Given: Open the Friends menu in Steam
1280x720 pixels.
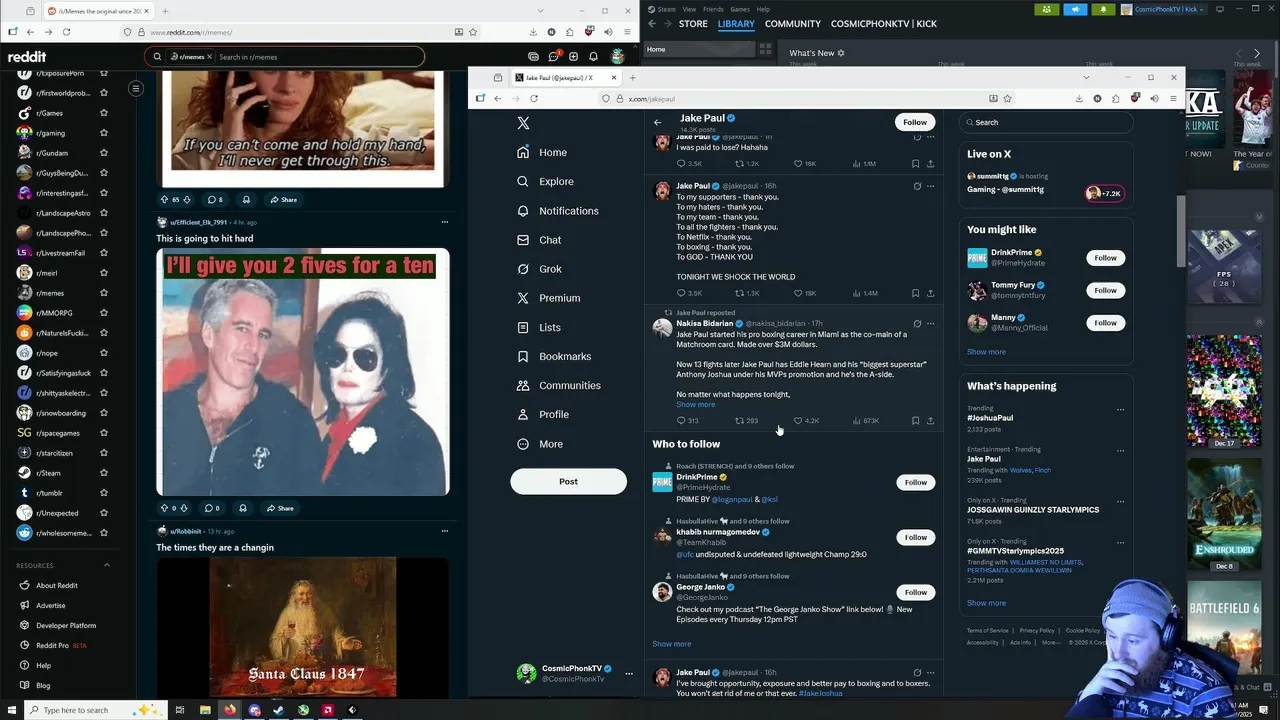Looking at the screenshot, I should coord(713,9).
